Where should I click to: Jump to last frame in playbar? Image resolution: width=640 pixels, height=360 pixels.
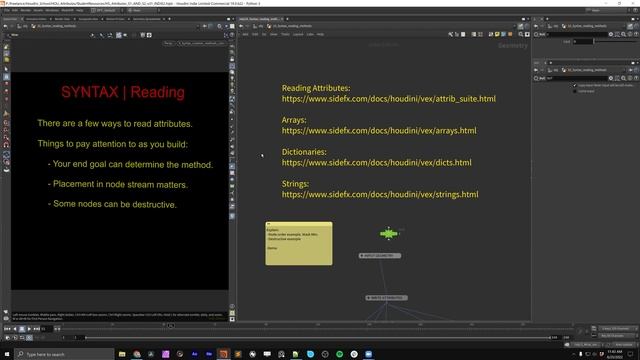[x=36, y=329]
